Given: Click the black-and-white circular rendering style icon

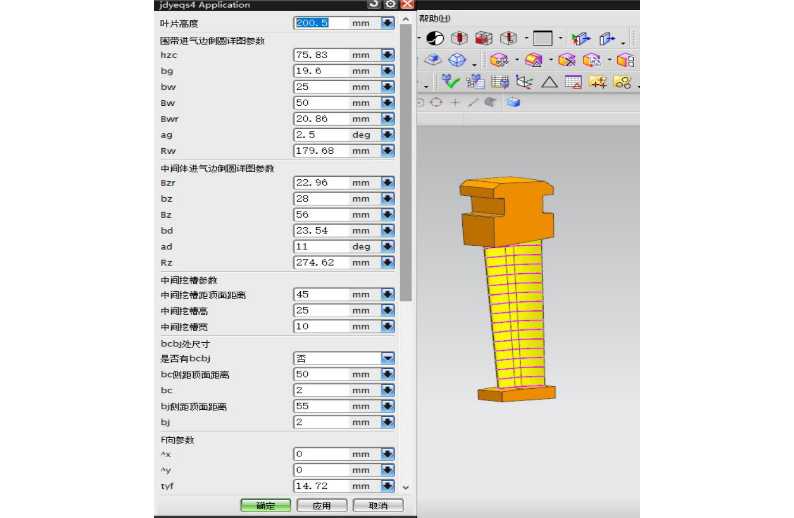Looking at the screenshot, I should 435,38.
